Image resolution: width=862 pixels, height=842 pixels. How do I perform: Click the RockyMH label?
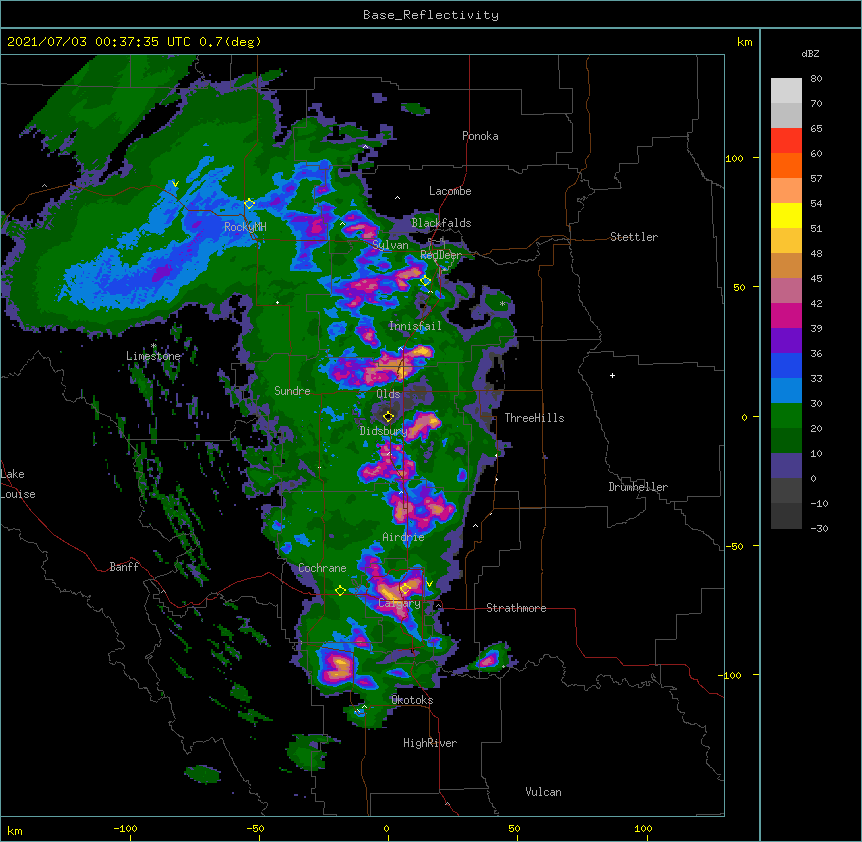(x=245, y=226)
